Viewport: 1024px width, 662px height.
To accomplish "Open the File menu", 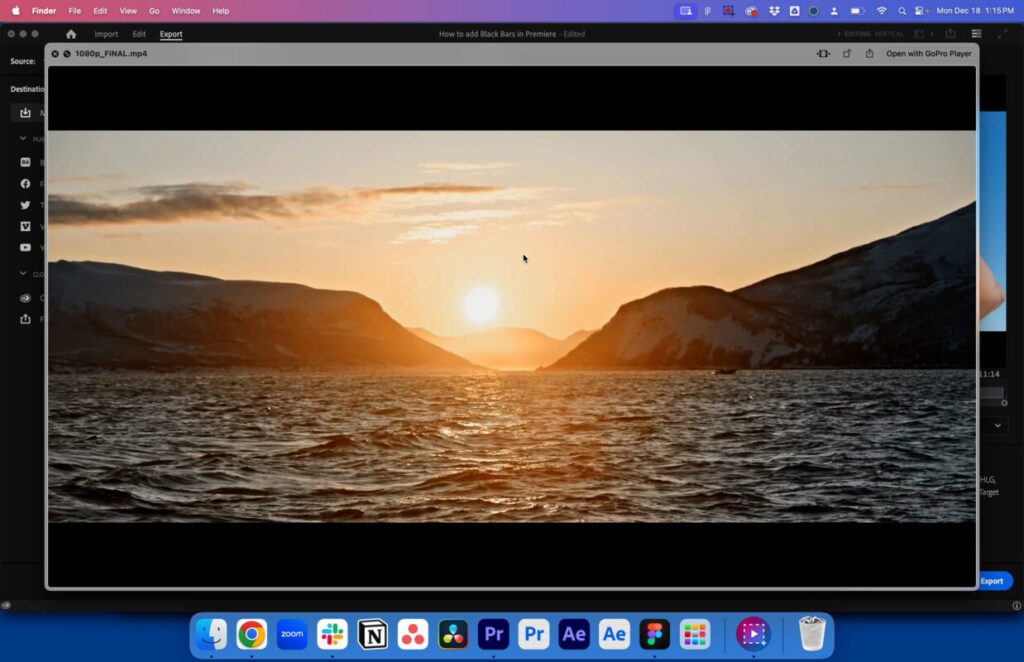I will pyautogui.click(x=74, y=10).
